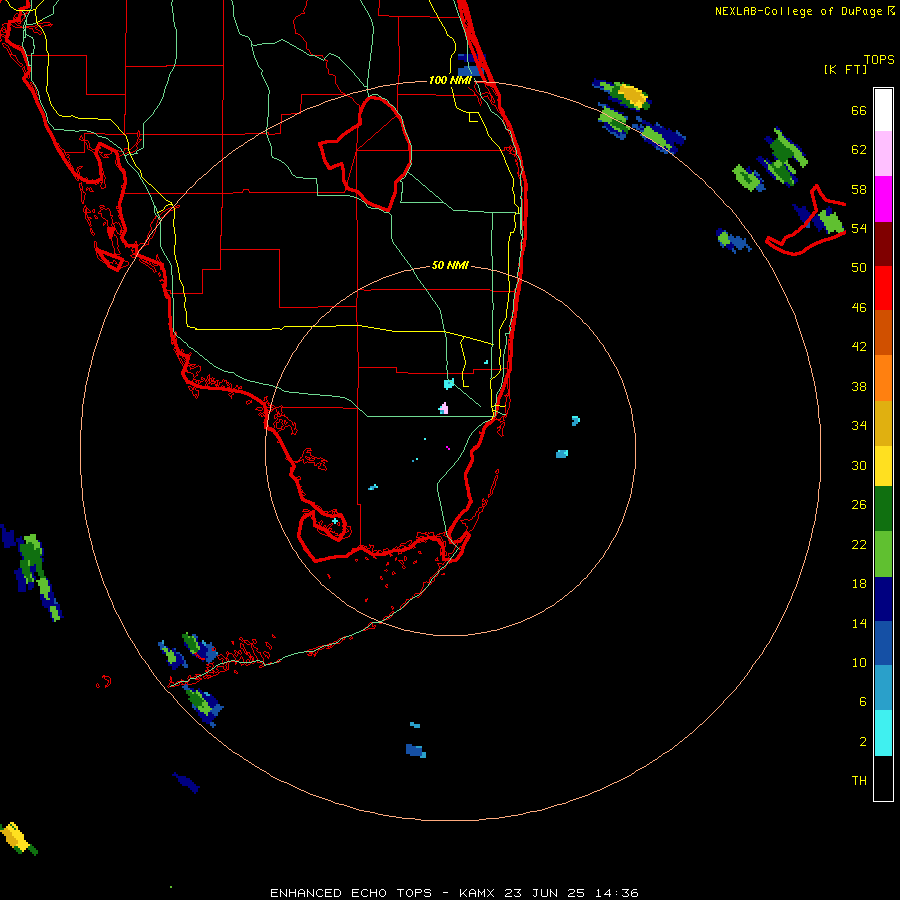Click the 22 scale value

coord(859,545)
